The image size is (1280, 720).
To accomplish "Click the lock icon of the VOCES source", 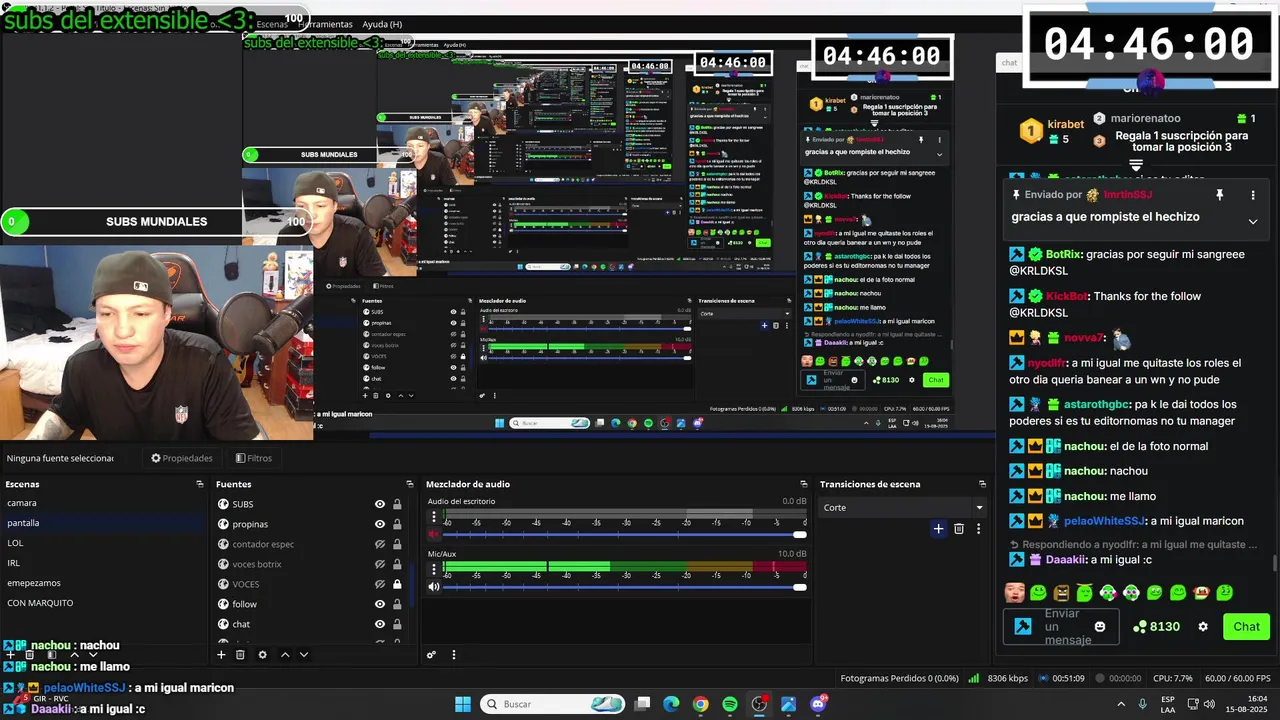I will coord(397,584).
